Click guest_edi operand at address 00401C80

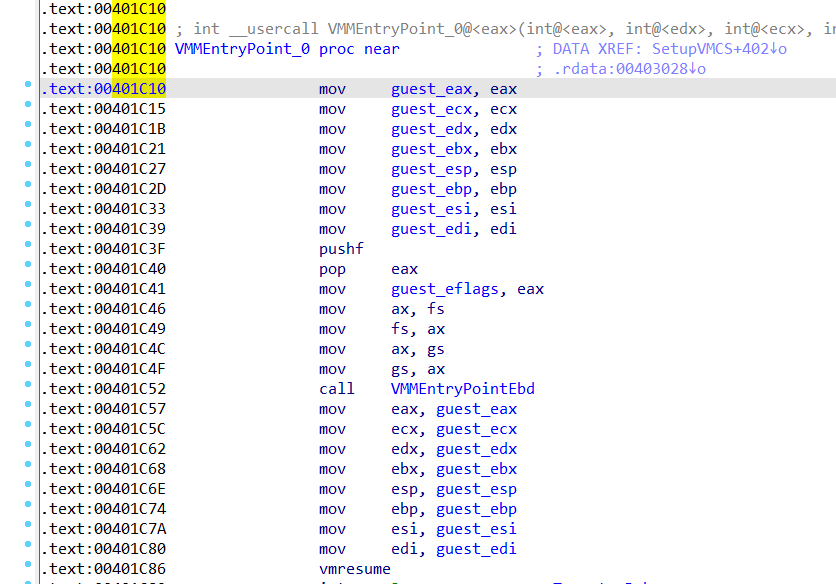coord(476,549)
